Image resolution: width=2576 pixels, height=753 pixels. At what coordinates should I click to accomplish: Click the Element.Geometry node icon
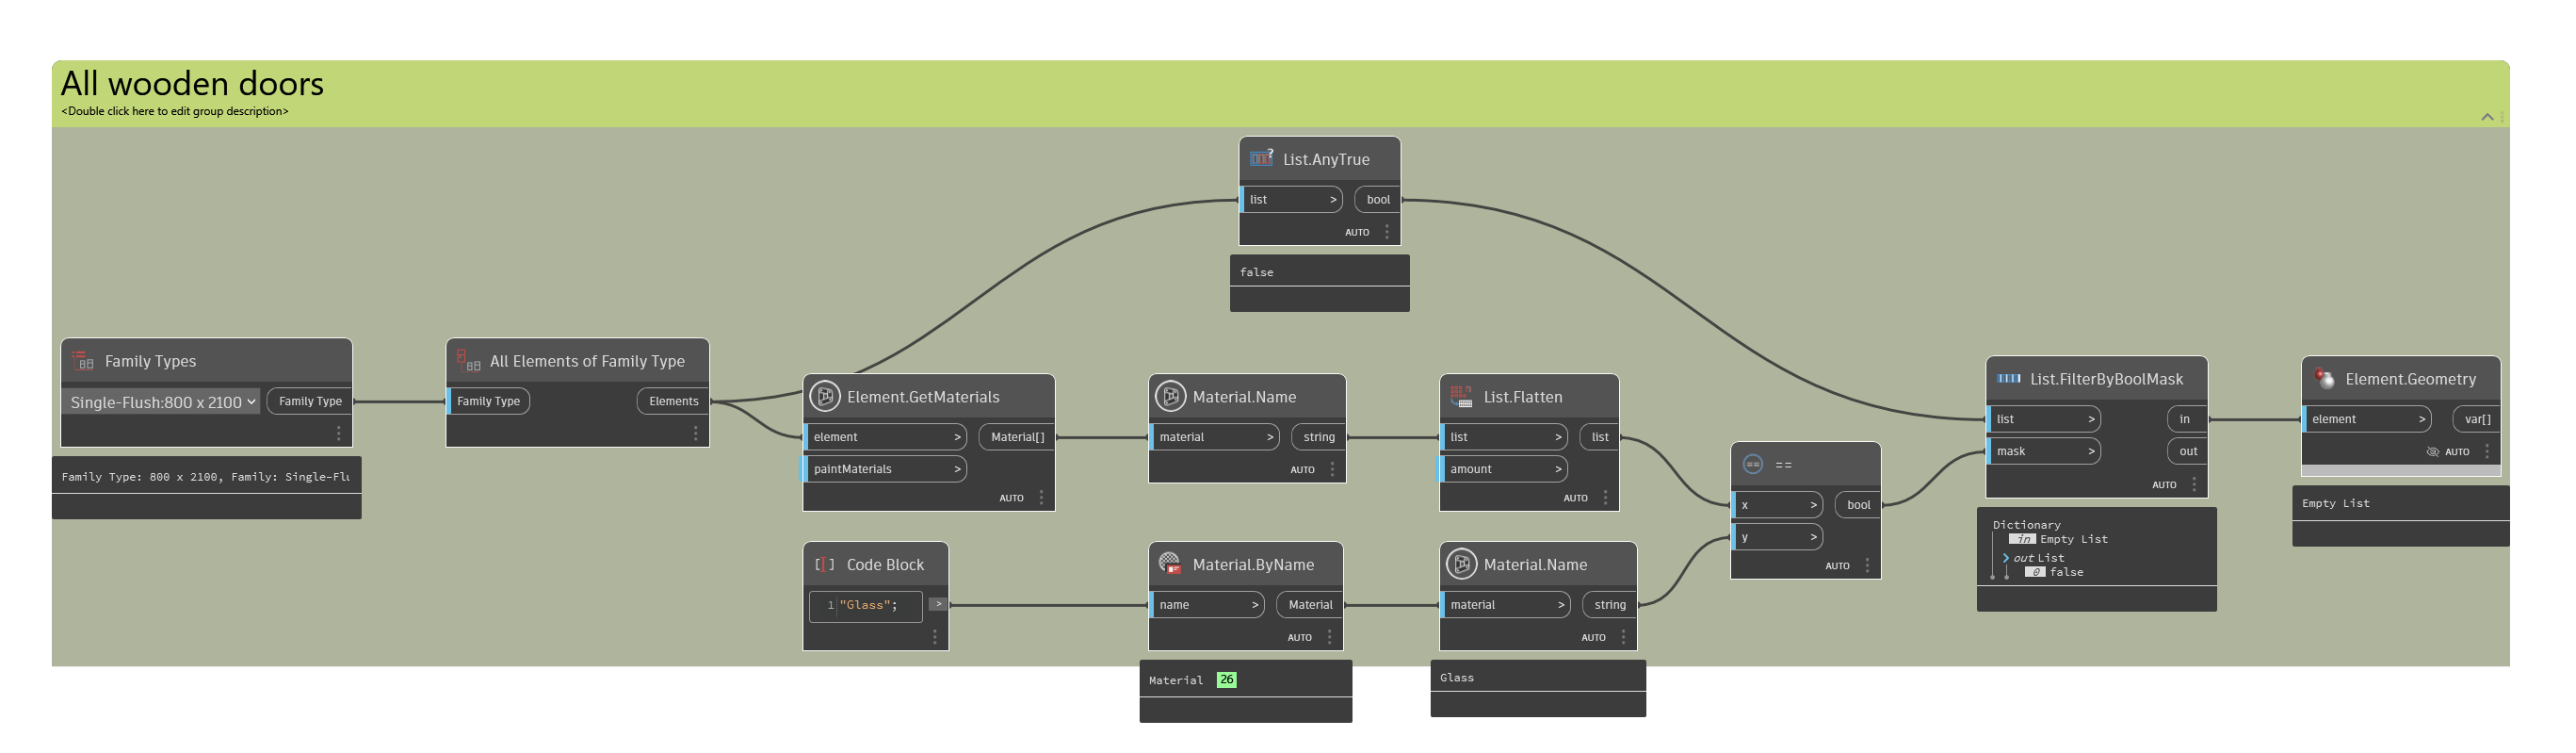pos(2324,379)
